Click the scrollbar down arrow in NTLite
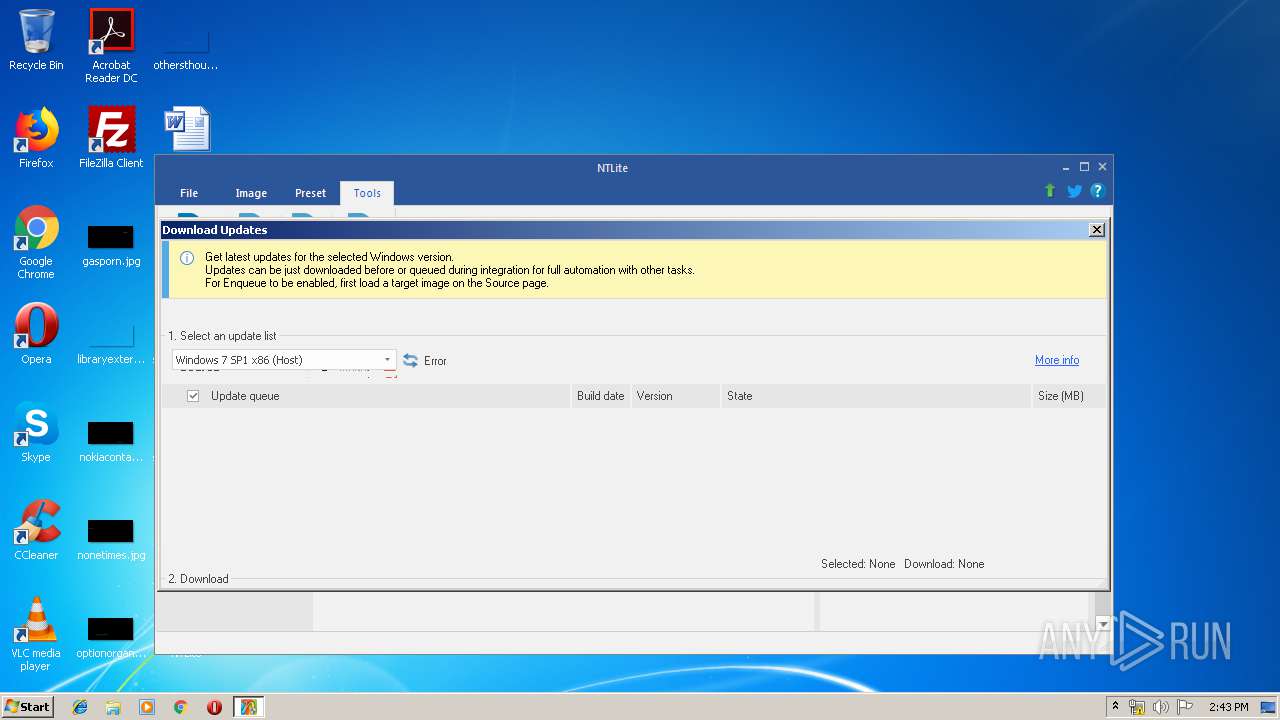This screenshot has width=1280, height=720. 1103,623
